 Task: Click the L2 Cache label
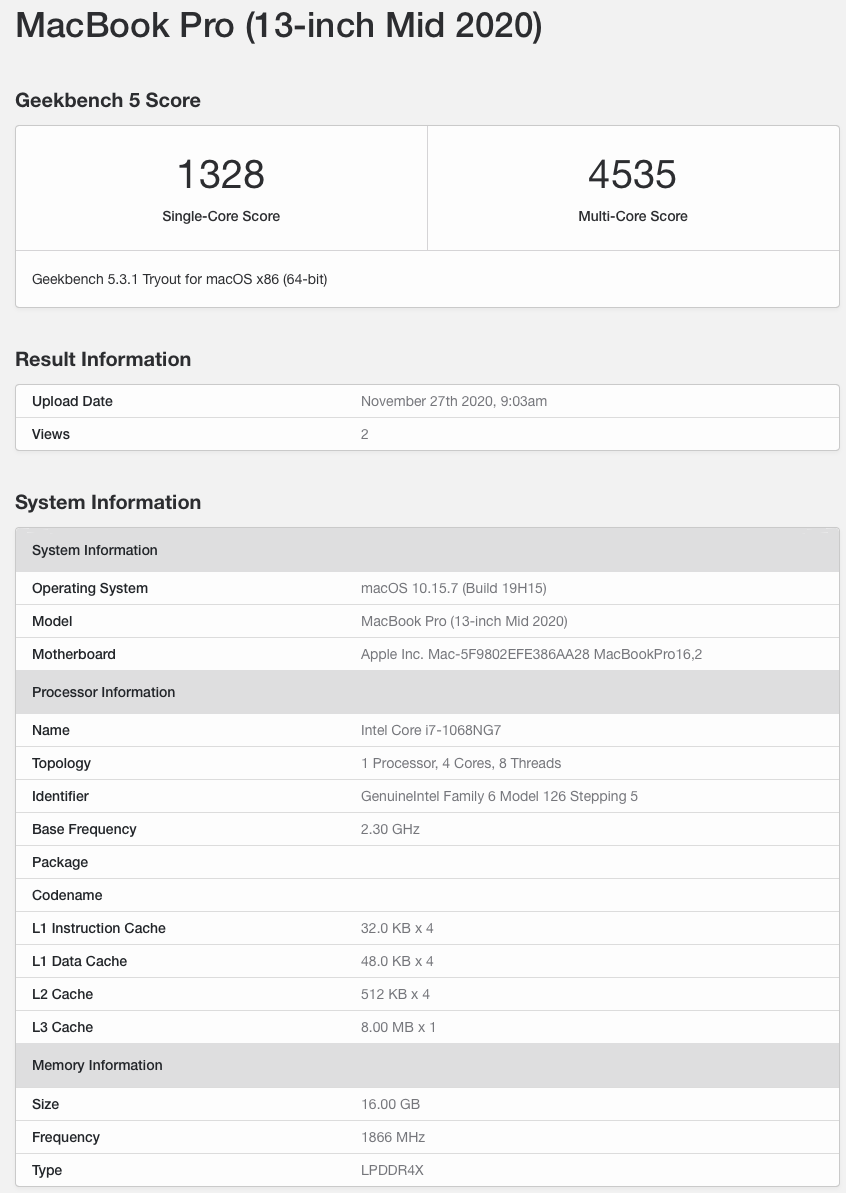62,994
